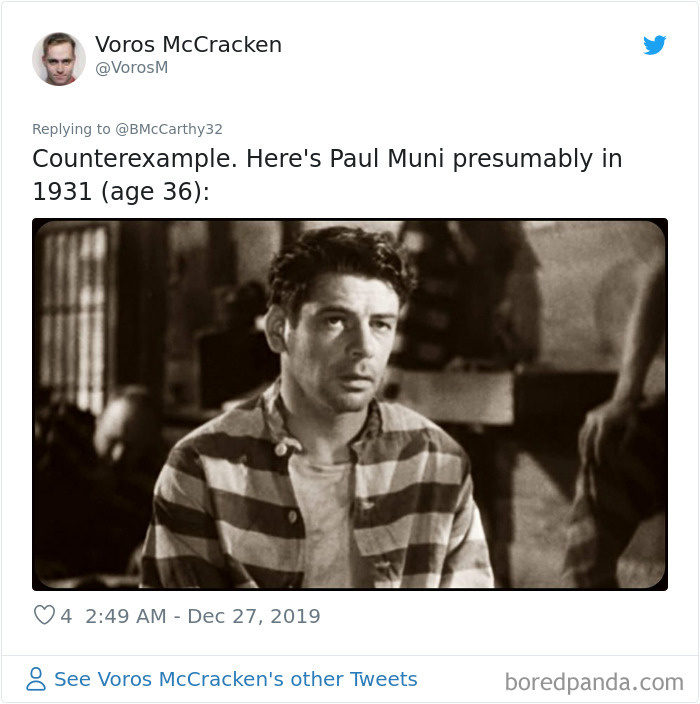Open the Paul Muni photo

pos(350,404)
